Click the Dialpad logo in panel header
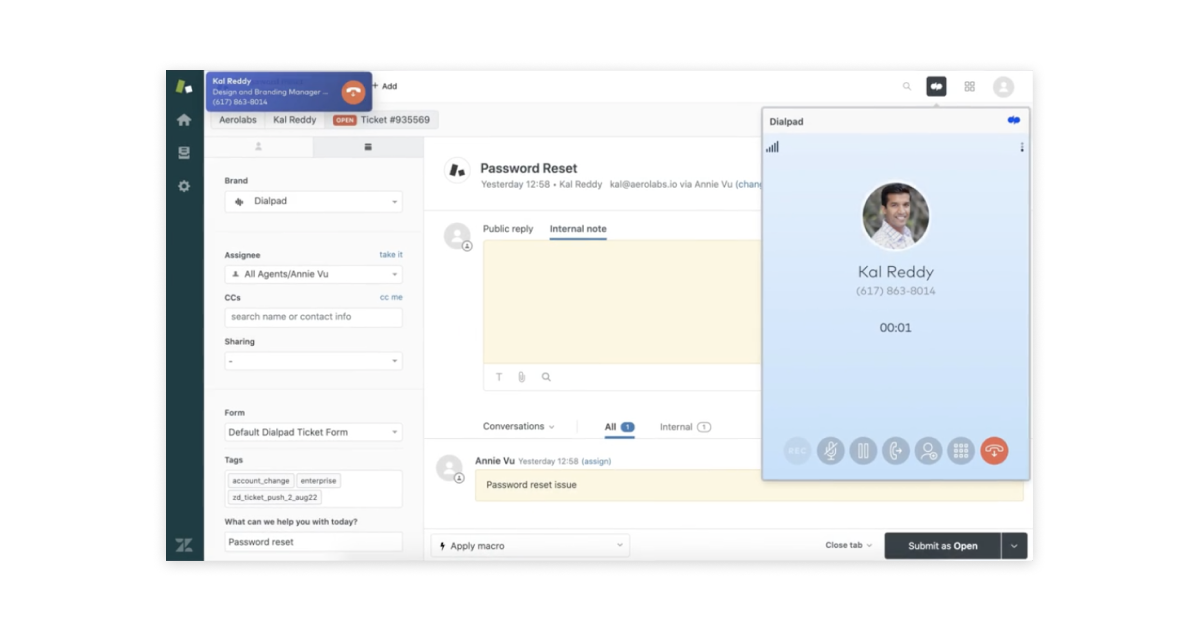This screenshot has width=1200, height=630. [x=1014, y=121]
